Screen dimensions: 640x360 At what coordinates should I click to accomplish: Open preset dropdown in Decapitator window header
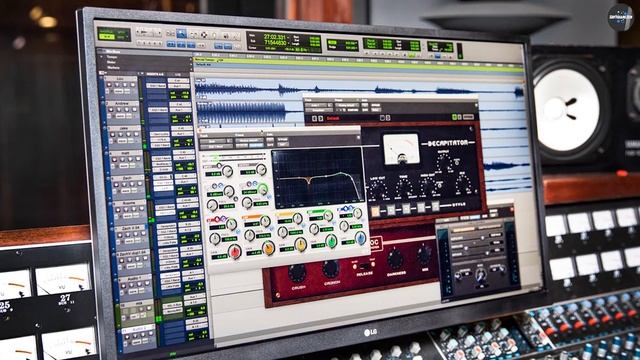(347, 105)
